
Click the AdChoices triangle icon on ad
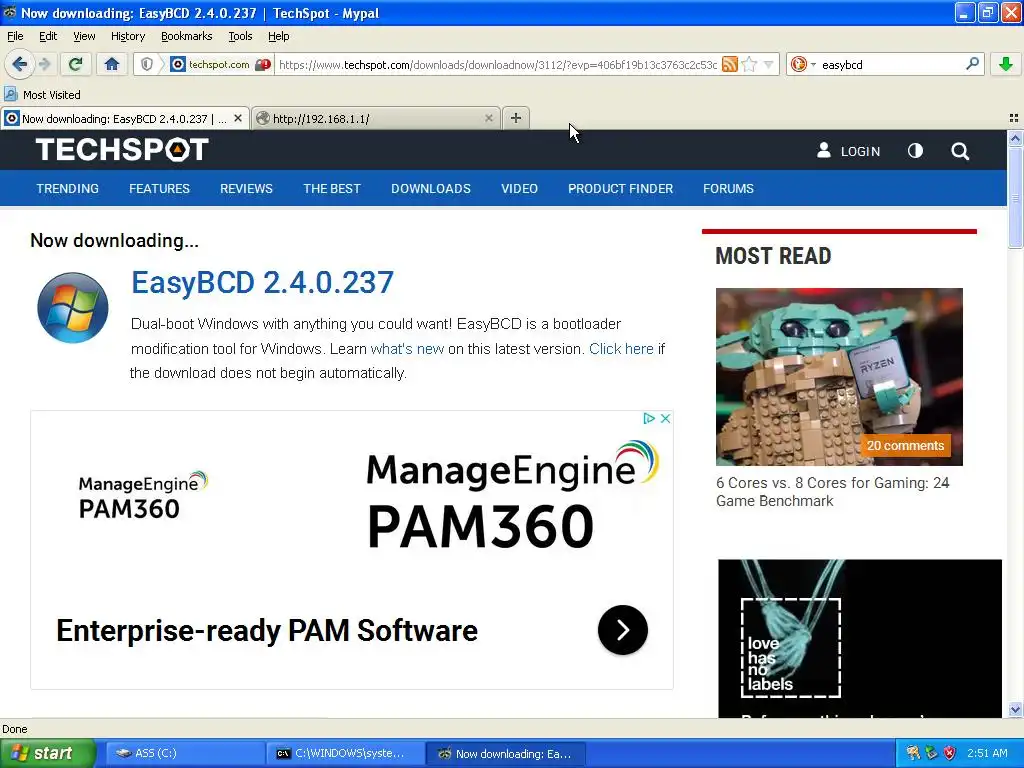(648, 418)
